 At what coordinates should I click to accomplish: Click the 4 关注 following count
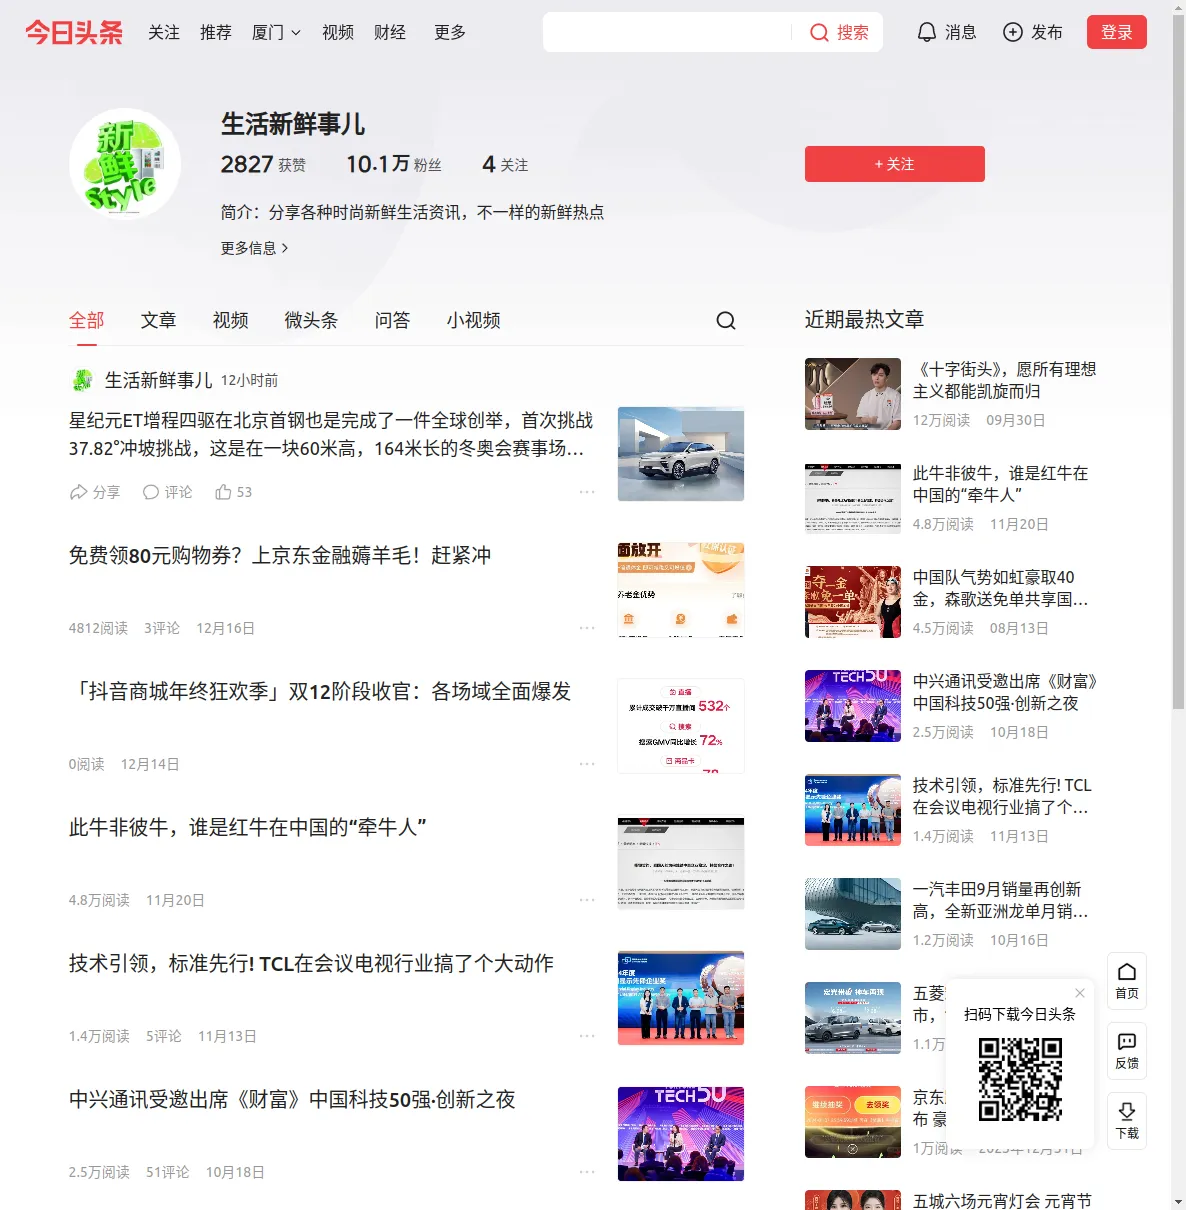(505, 164)
